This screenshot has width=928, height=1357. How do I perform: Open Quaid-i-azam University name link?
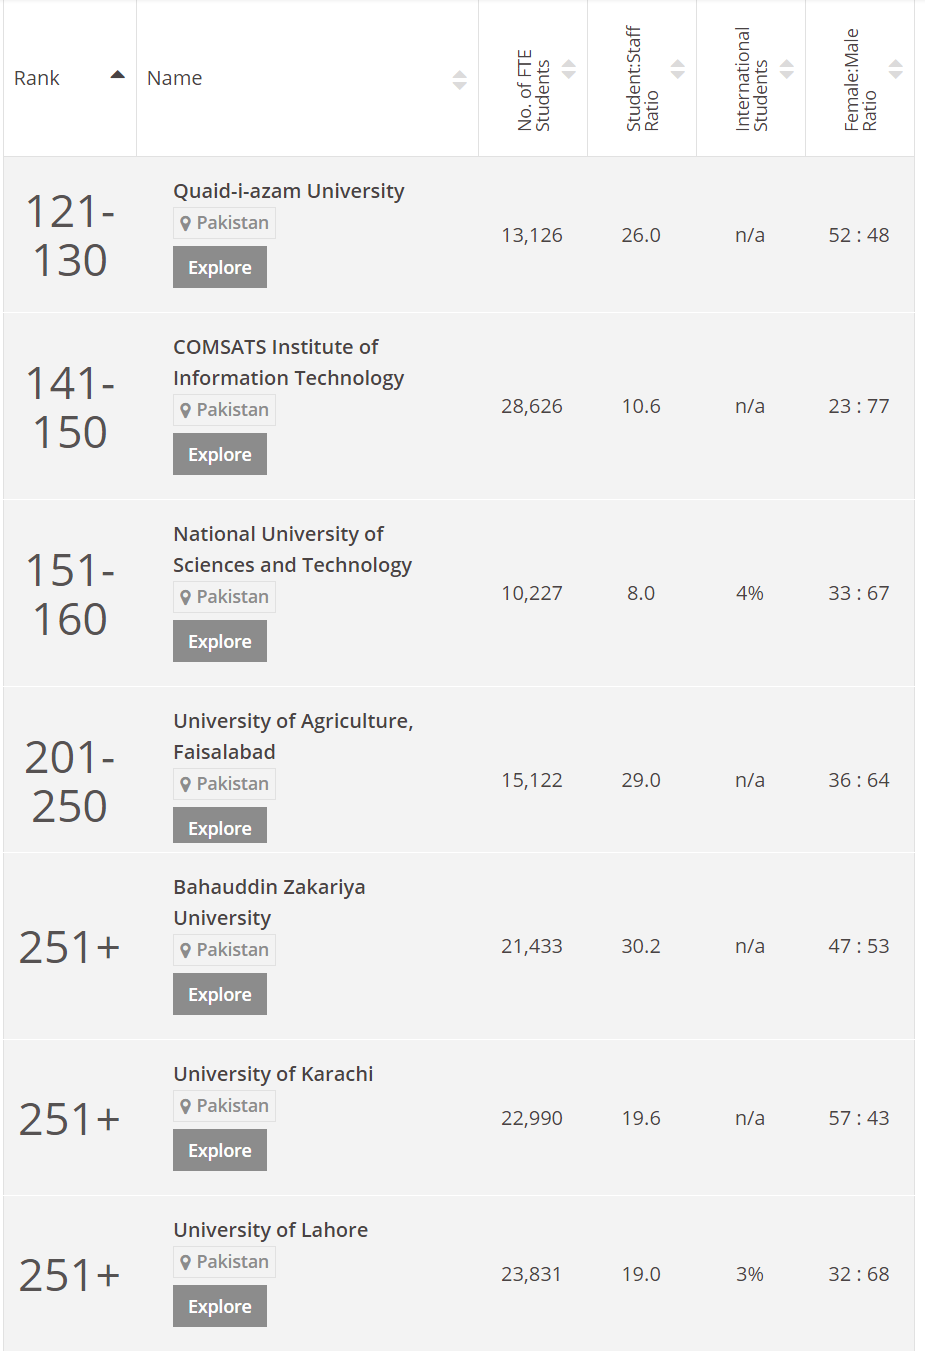click(288, 191)
